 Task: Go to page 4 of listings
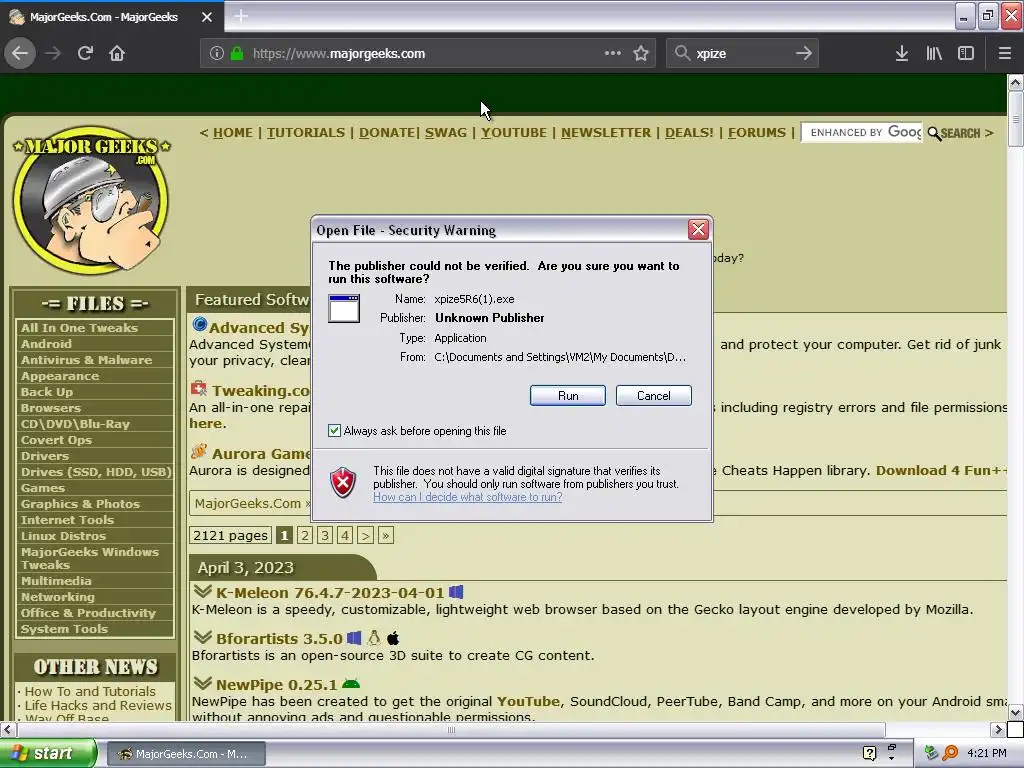pyautogui.click(x=345, y=536)
